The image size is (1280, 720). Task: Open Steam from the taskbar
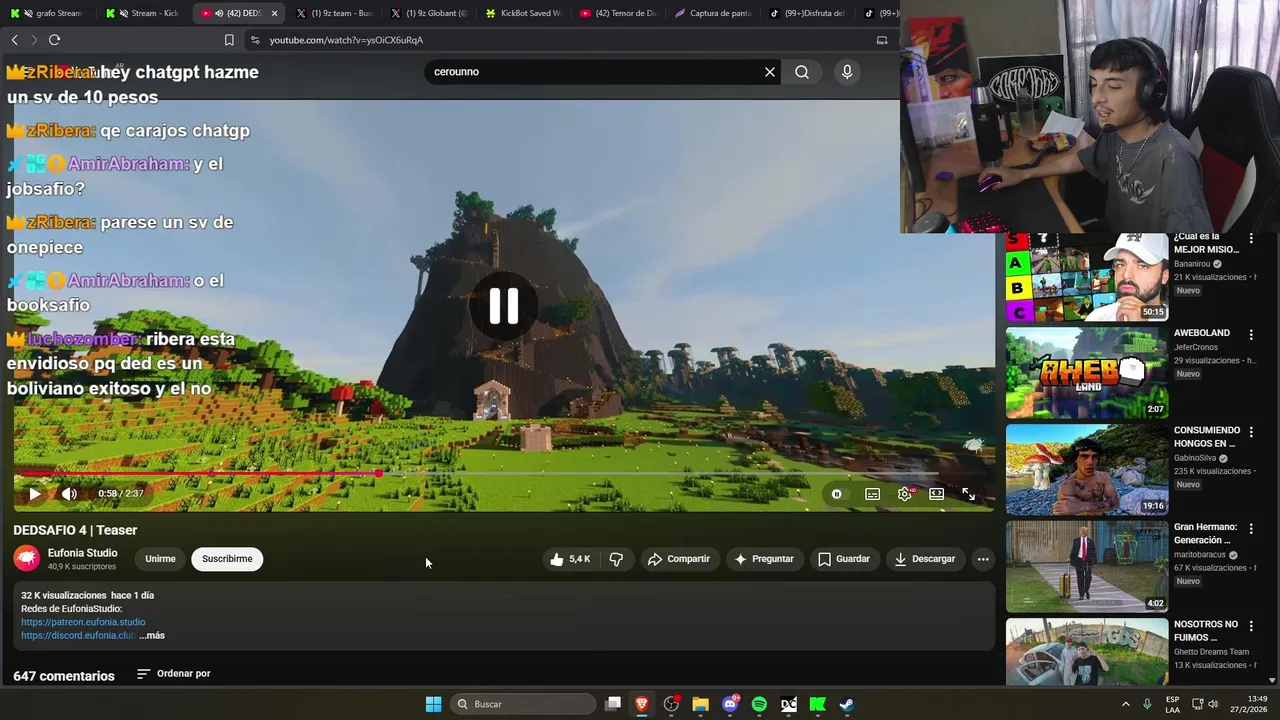[x=846, y=704]
